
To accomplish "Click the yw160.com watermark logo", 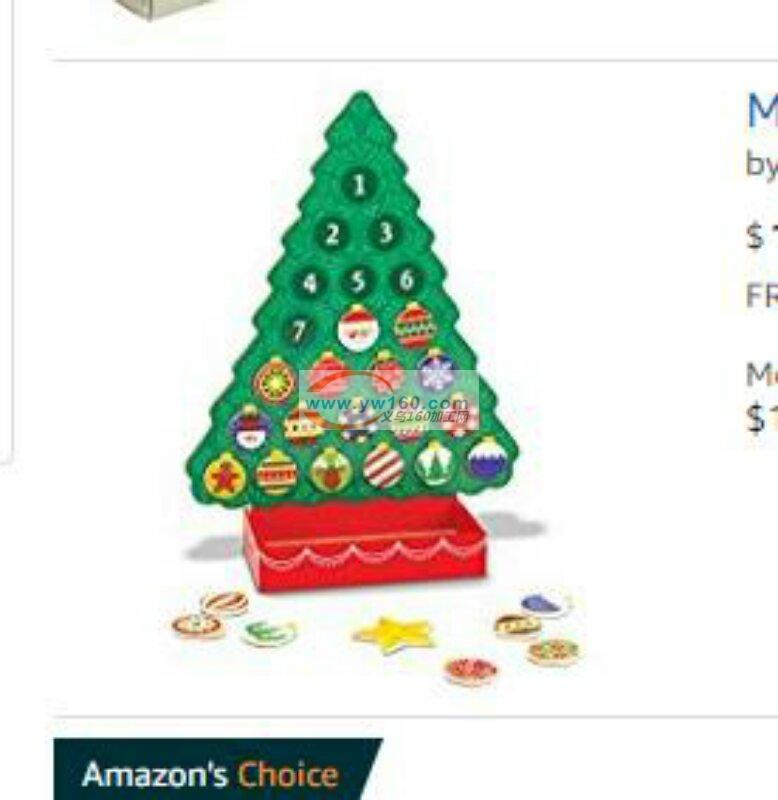I will (389, 401).
